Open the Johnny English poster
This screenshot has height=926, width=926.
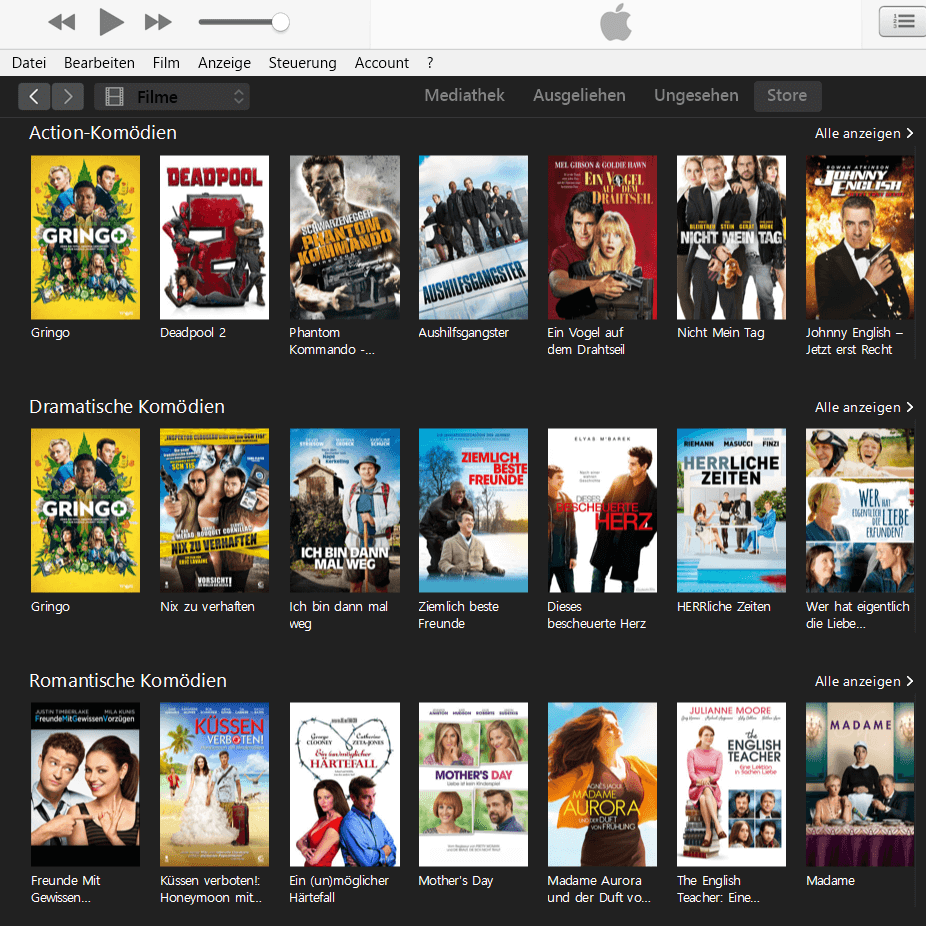coord(860,237)
